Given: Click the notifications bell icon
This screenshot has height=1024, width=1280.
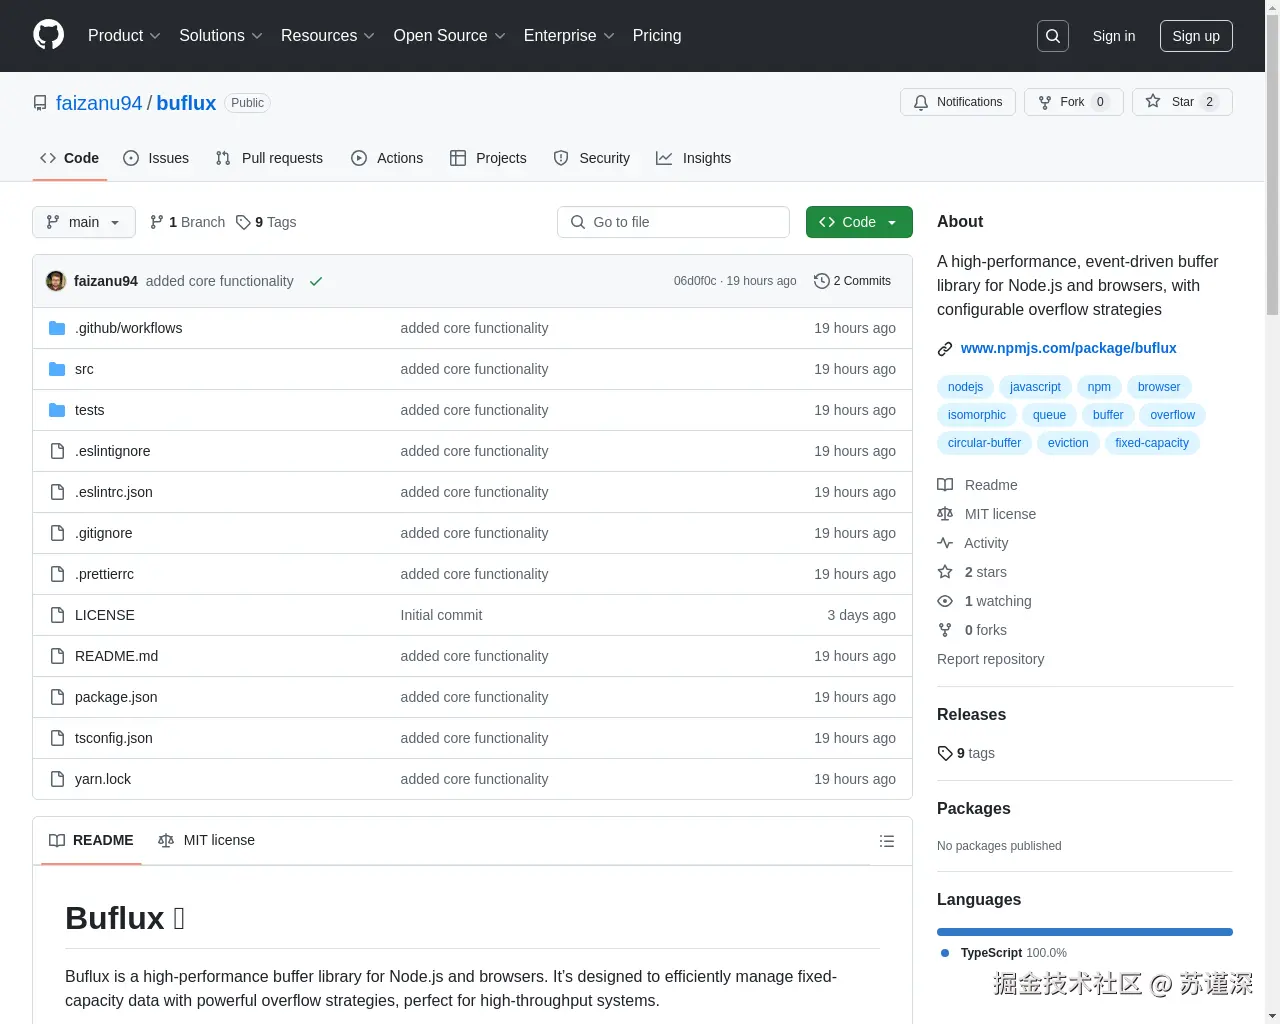Looking at the screenshot, I should (x=921, y=101).
